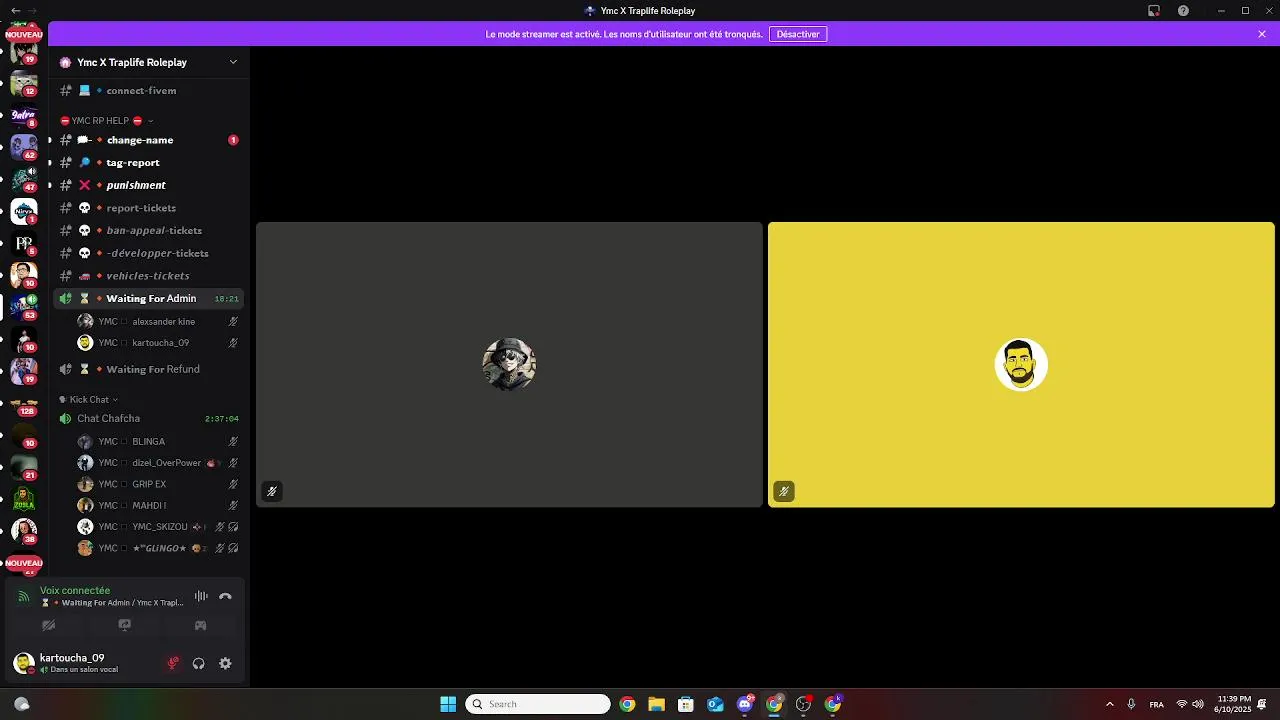Collapse the Kick Chat category
The image size is (1280, 720).
click(x=89, y=400)
